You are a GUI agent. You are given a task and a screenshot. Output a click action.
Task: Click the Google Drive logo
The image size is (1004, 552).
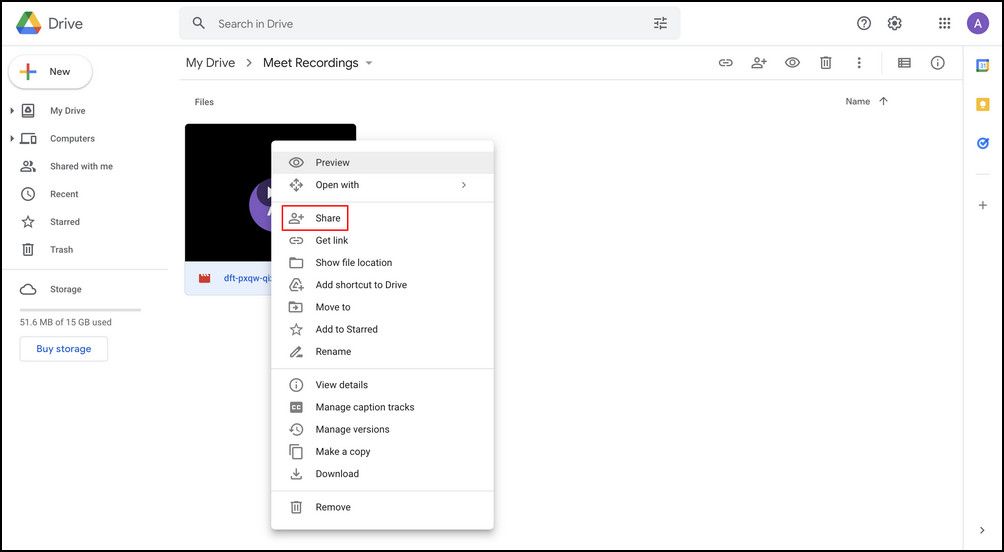coord(29,24)
